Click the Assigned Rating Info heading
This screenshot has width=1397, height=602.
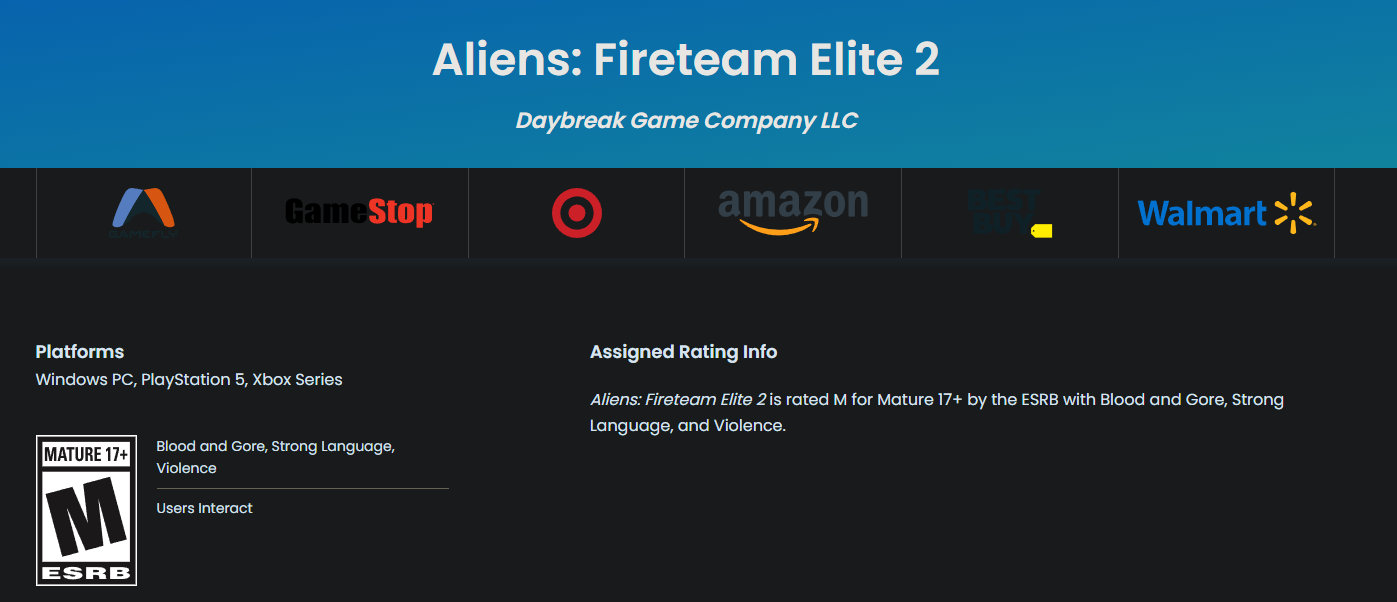click(683, 352)
